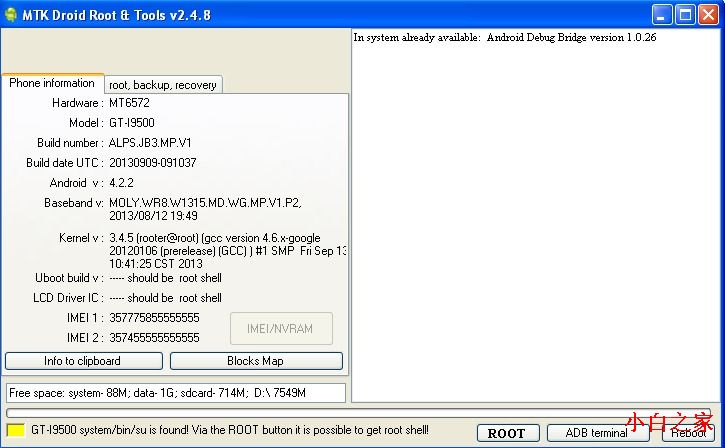Click the IMEI/NVRAM button
The image size is (725, 448).
(281, 329)
